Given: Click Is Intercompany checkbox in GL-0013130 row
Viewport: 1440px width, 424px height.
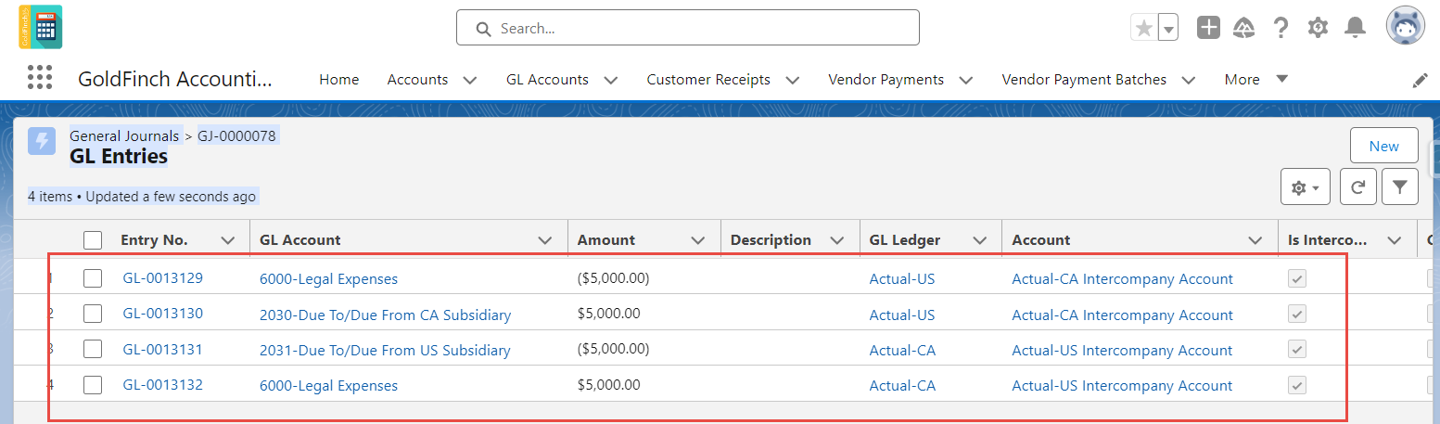Looking at the screenshot, I should [1297, 314].
